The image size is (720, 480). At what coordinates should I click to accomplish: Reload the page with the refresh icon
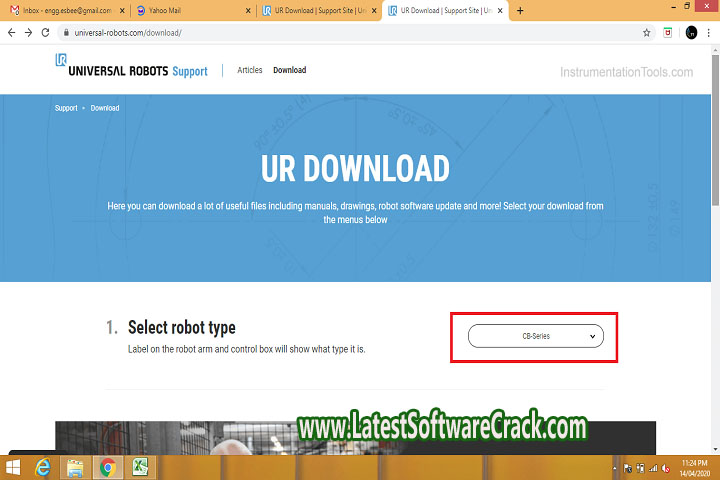coord(45,33)
